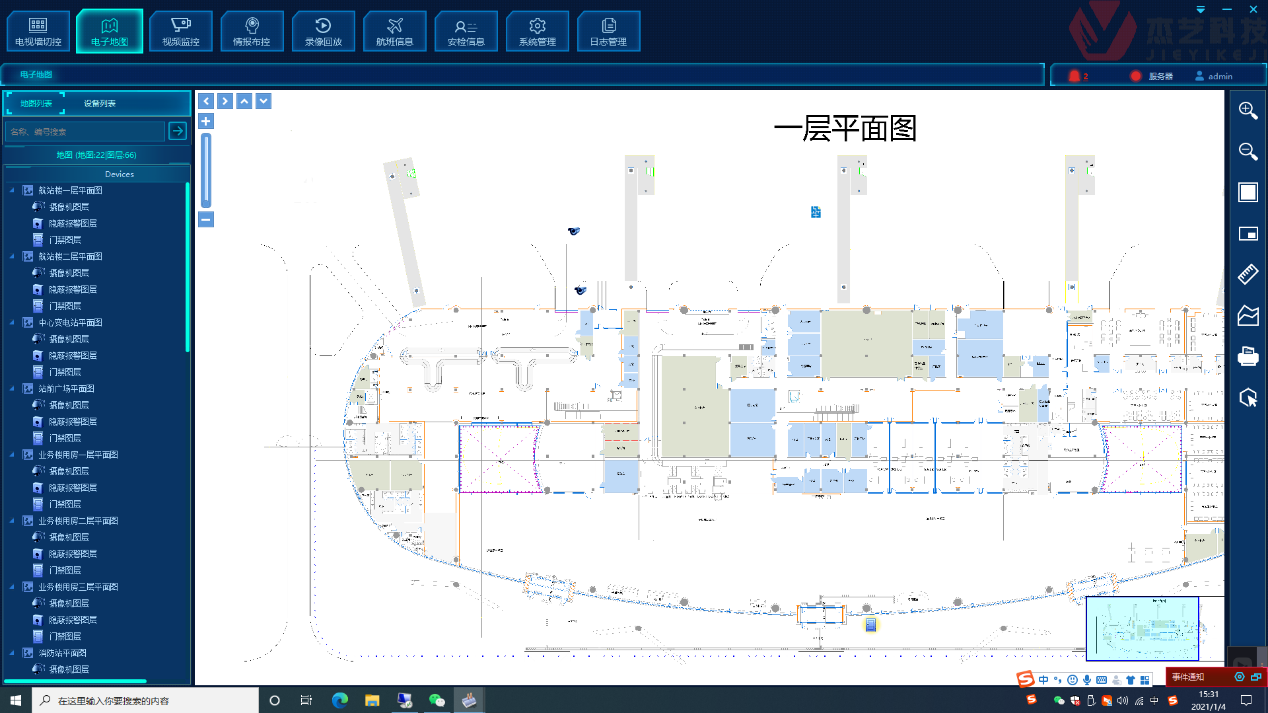
Task: Select the zoom in tool on right toolbar
Action: 1247,110
